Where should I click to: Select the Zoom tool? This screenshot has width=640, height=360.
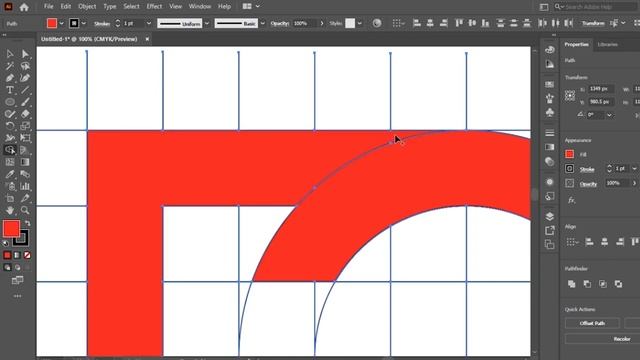[25, 210]
